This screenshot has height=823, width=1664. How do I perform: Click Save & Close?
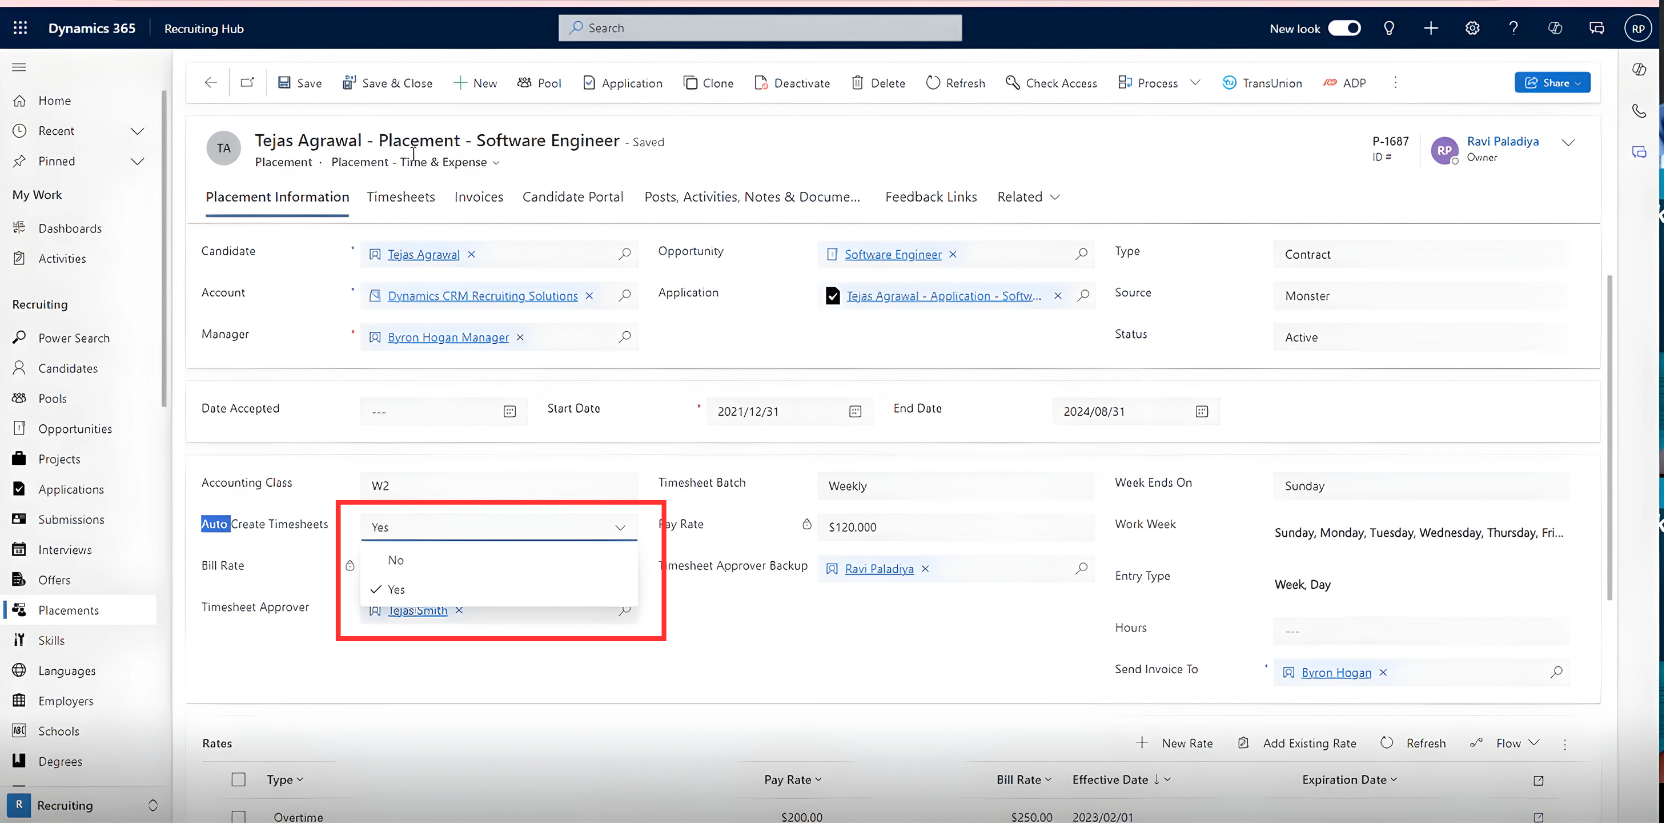pos(387,83)
